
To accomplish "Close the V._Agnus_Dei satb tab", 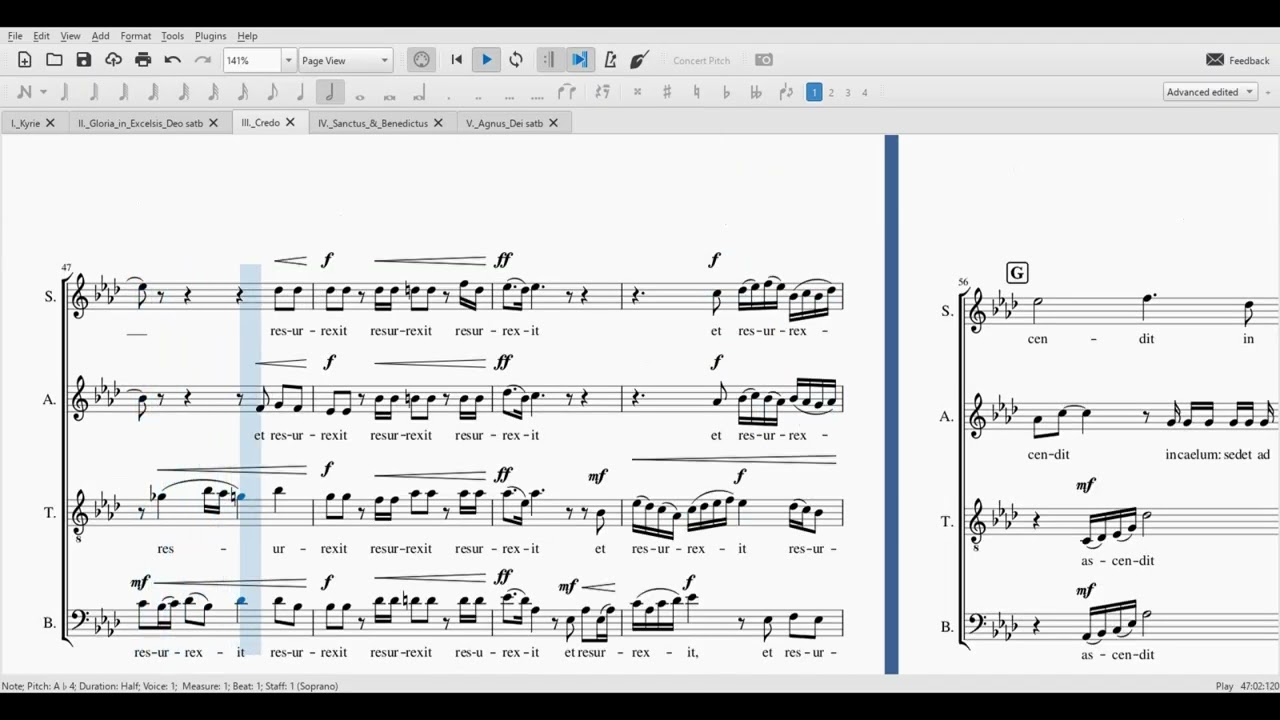I will pyautogui.click(x=553, y=123).
